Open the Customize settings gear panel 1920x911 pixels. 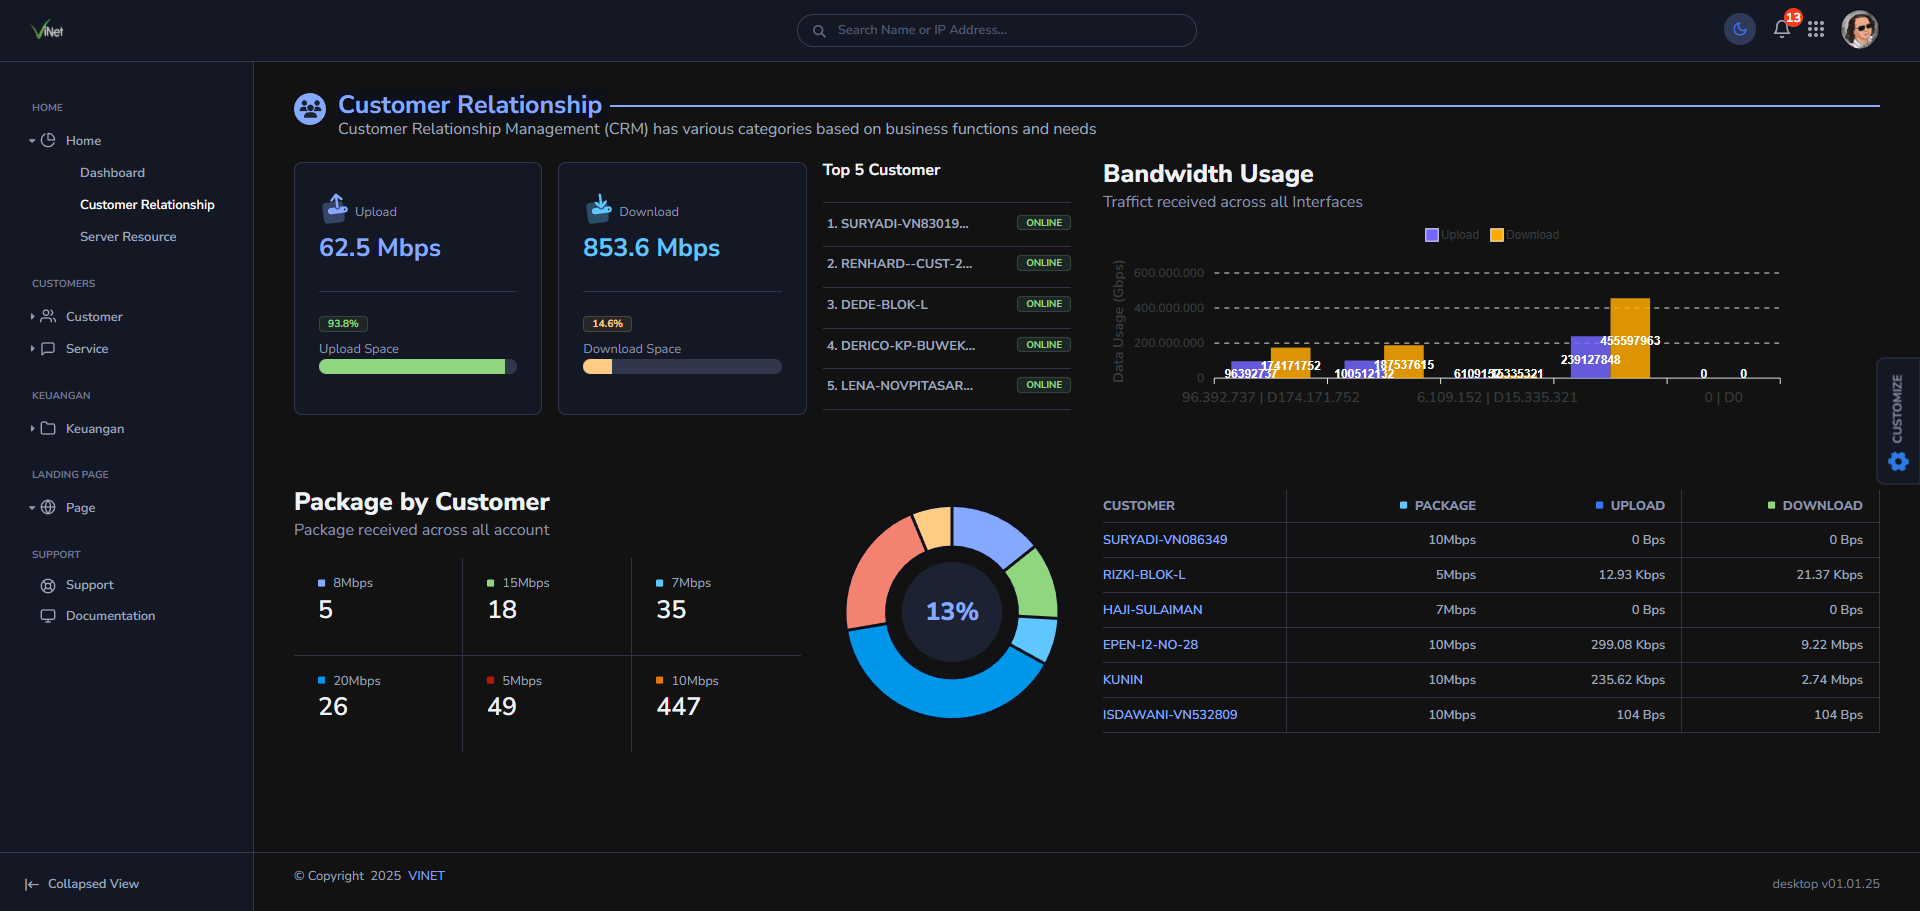pos(1897,461)
